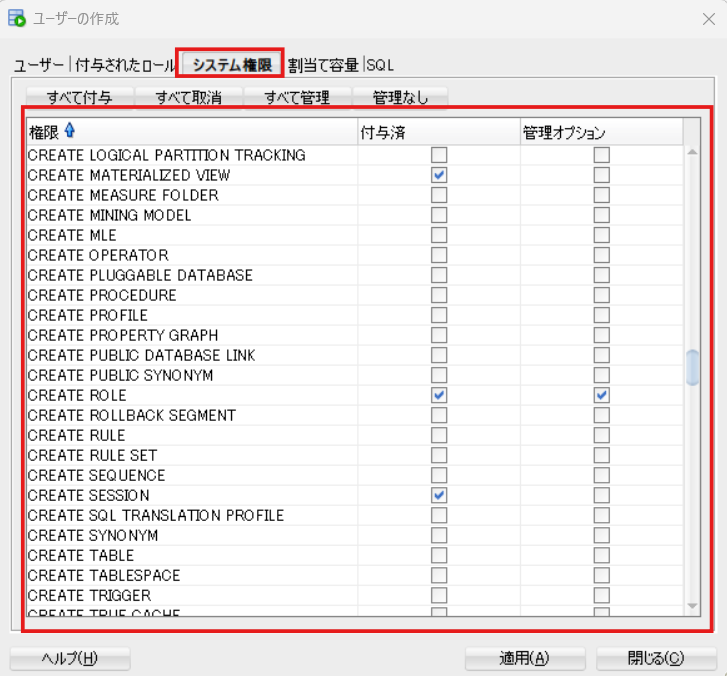The height and width of the screenshot is (676, 727).
Task: Grant CREATE LOGICAL PARTITION TRACKING privilege
Action: pos(439,155)
